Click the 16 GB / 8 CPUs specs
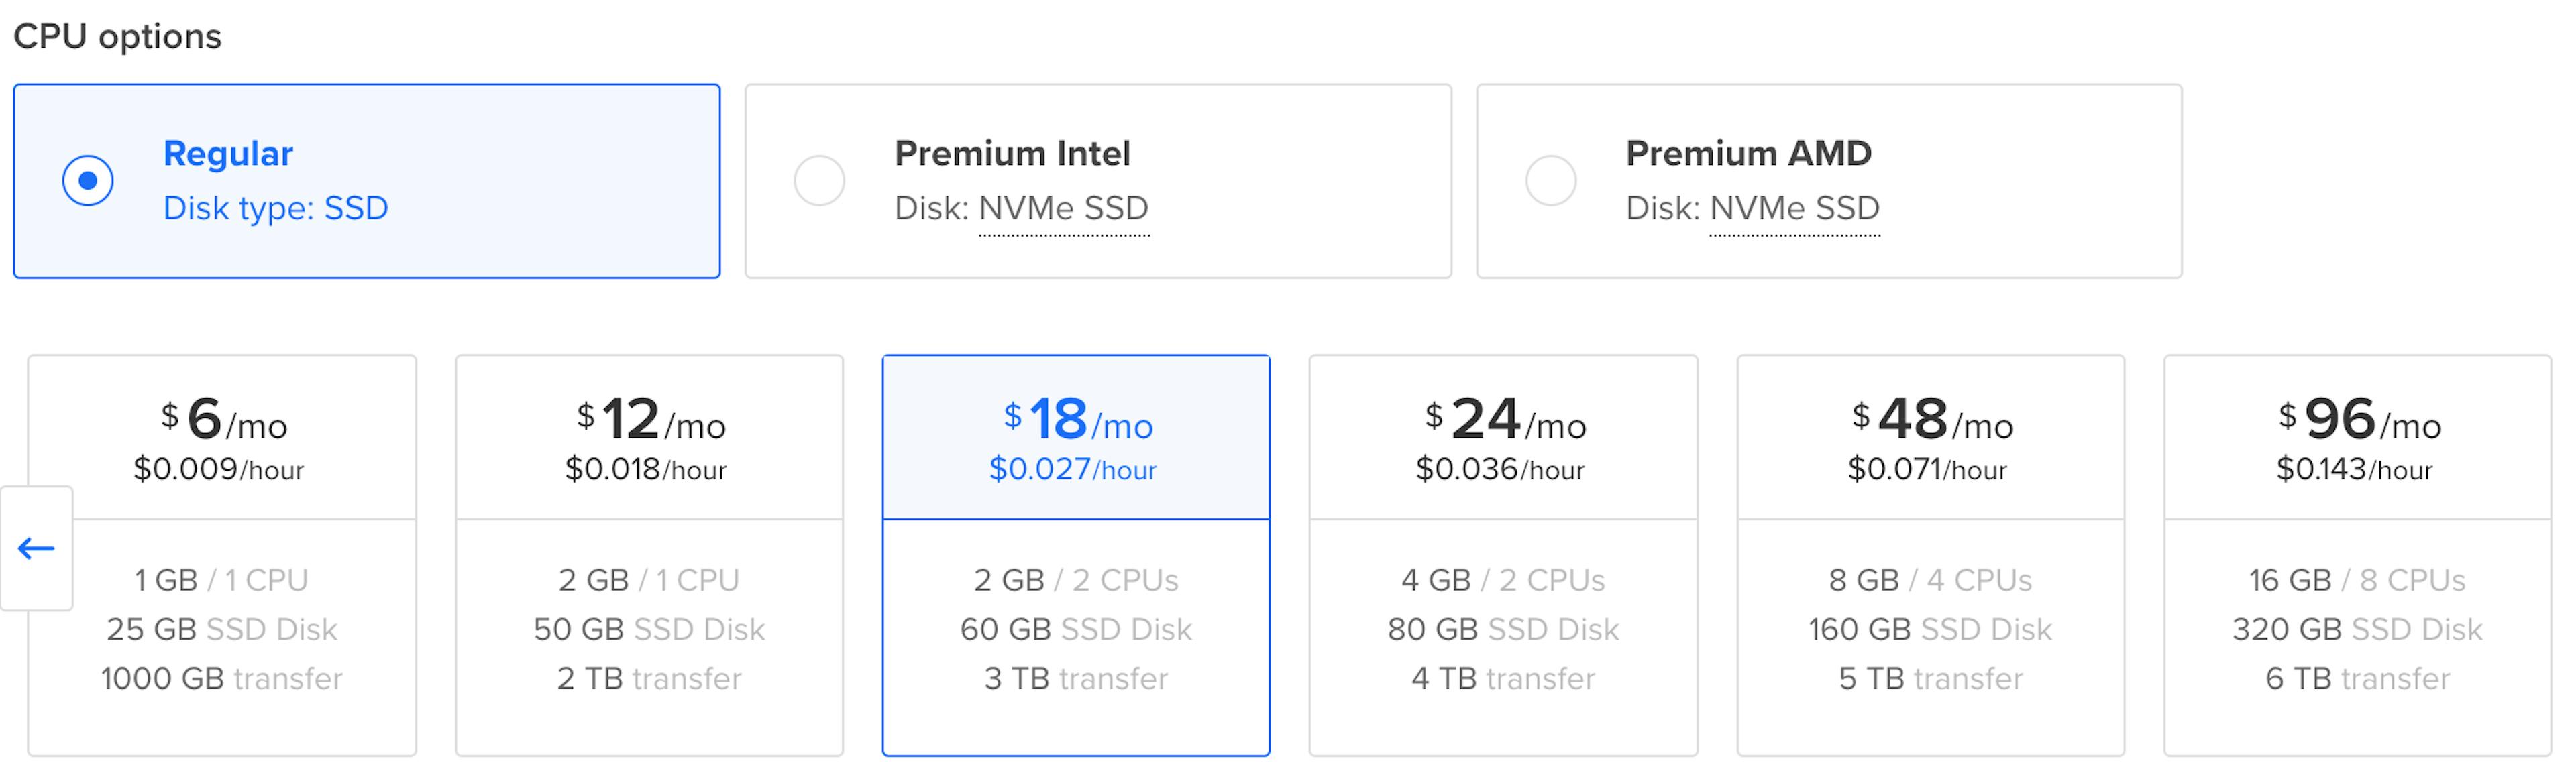Image resolution: width=2576 pixels, height=777 pixels. click(x=2357, y=580)
